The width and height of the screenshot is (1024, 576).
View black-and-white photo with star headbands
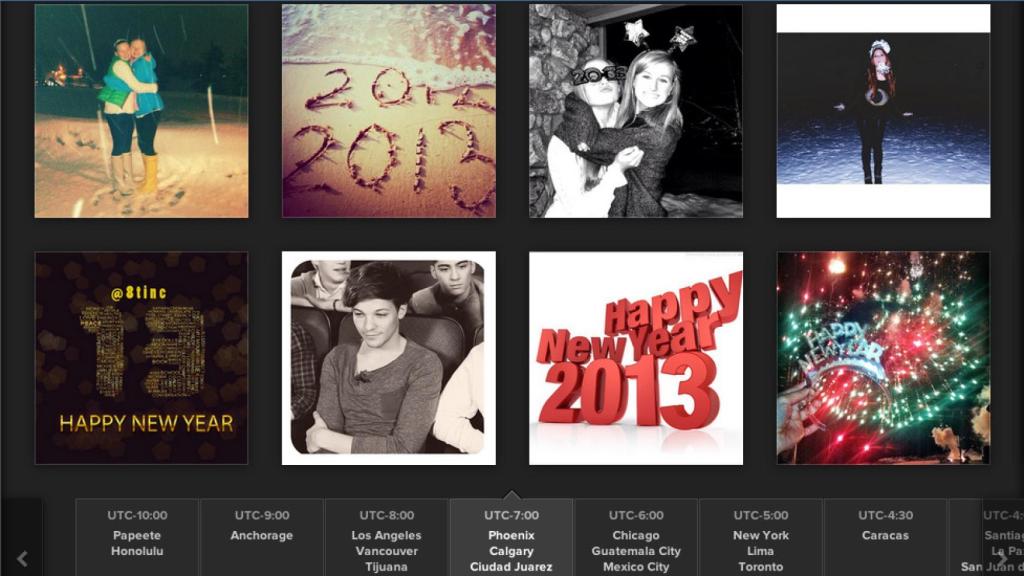coord(636,111)
